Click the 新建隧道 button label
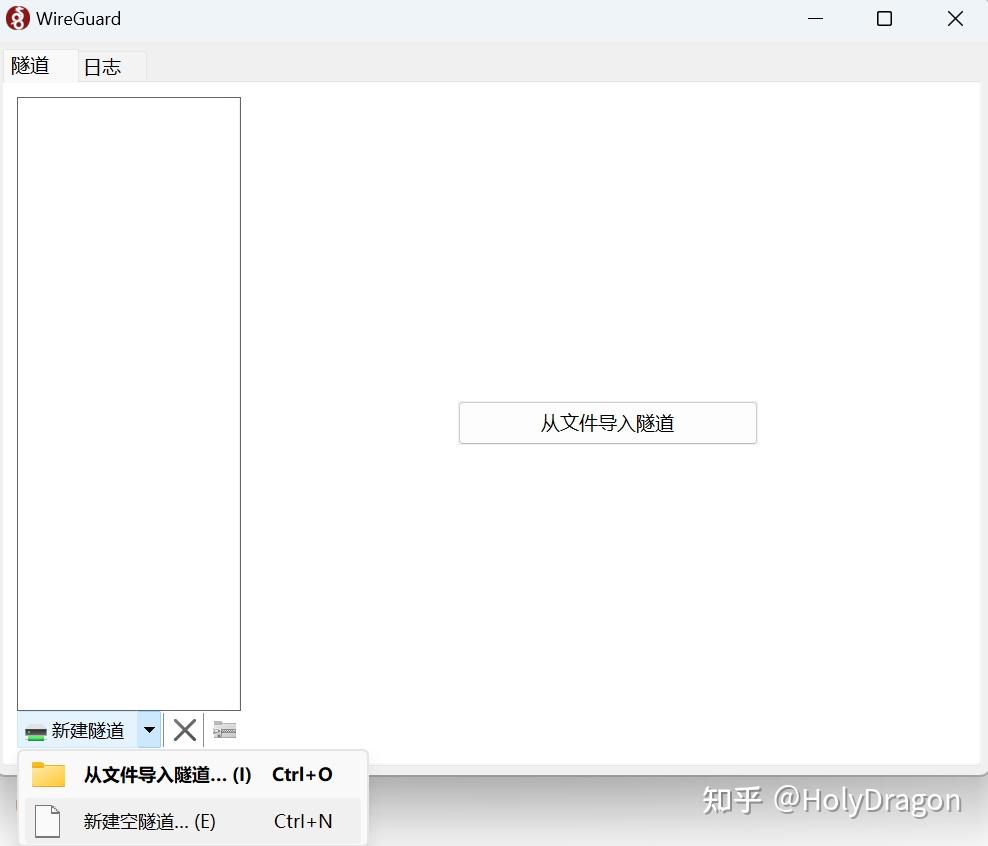The image size is (988, 846). [88, 730]
